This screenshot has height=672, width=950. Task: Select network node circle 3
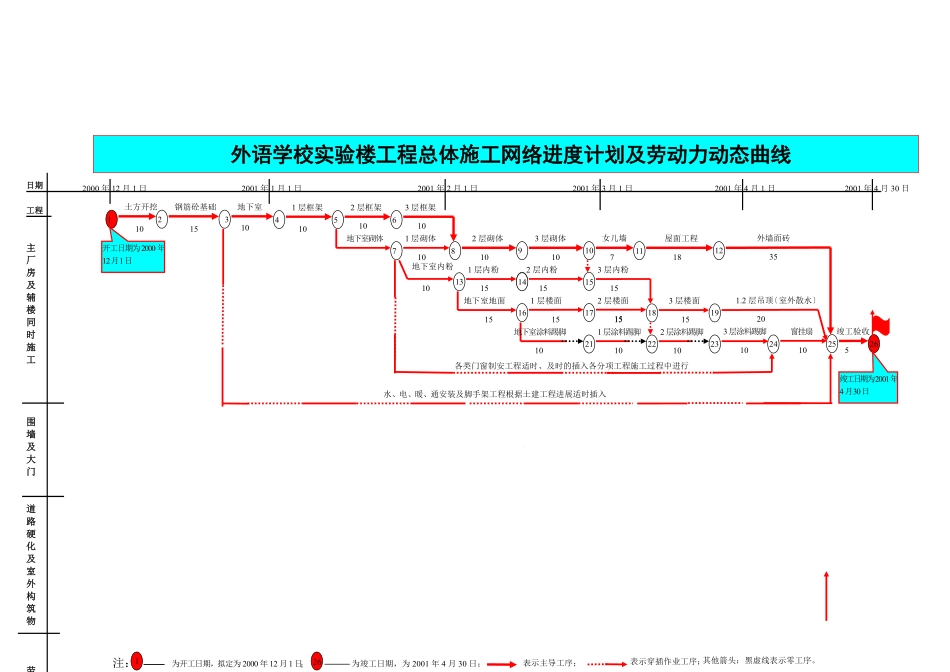pos(225,219)
